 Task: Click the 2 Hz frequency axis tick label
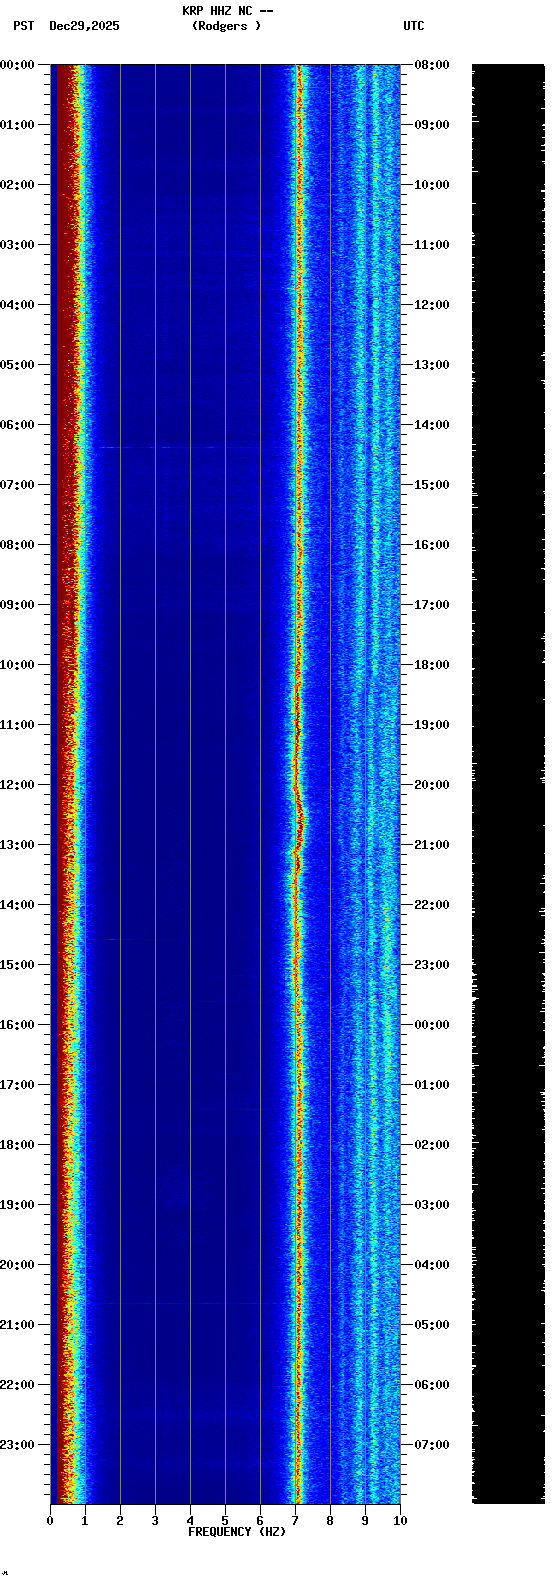click(120, 1521)
